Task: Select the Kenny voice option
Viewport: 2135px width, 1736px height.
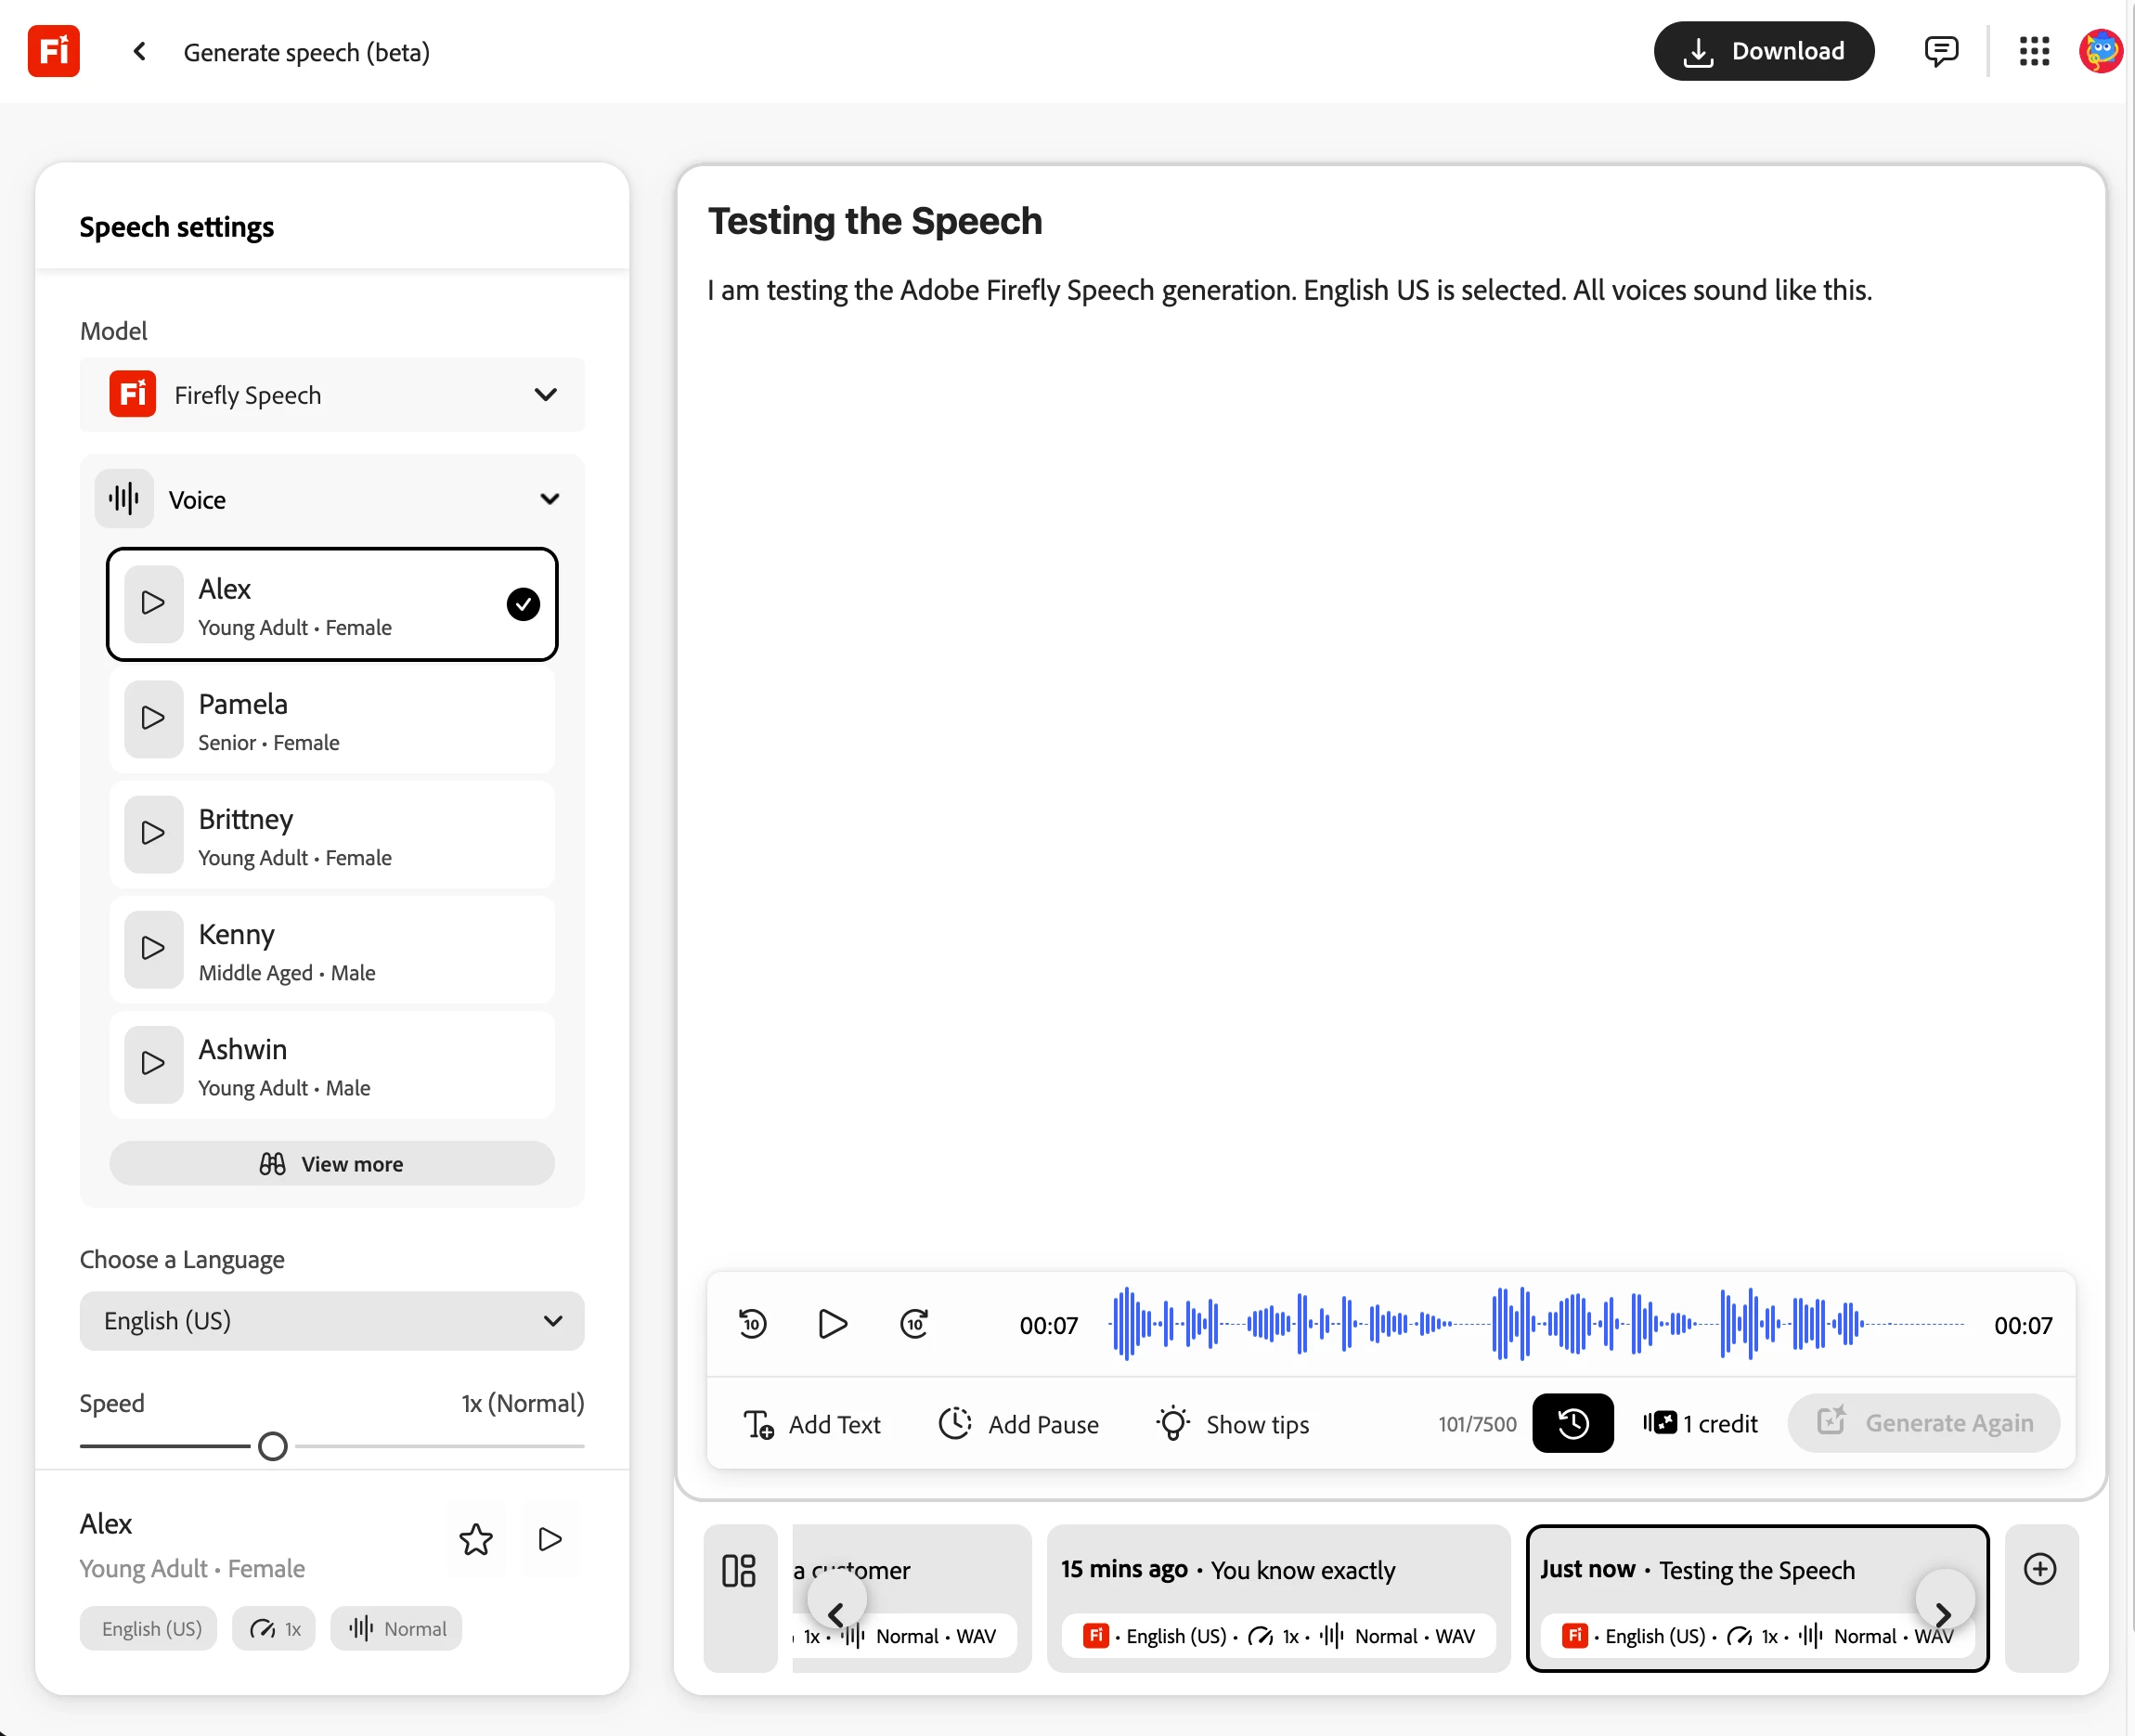Action: tap(332, 951)
